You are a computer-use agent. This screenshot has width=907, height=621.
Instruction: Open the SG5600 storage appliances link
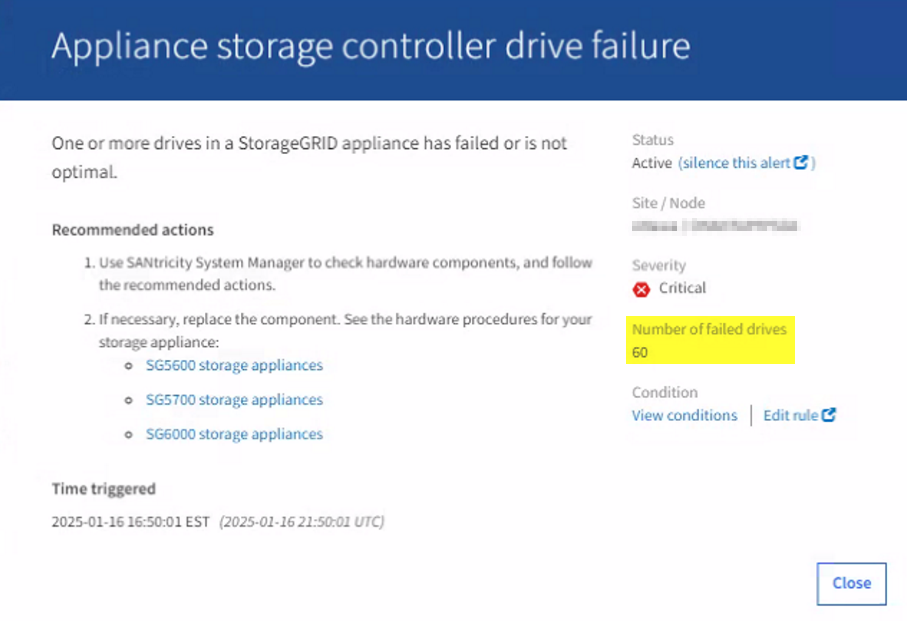click(x=234, y=365)
